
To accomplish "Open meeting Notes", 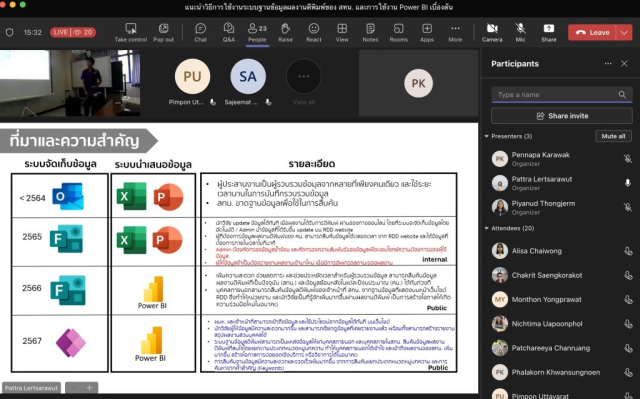I will (x=370, y=33).
